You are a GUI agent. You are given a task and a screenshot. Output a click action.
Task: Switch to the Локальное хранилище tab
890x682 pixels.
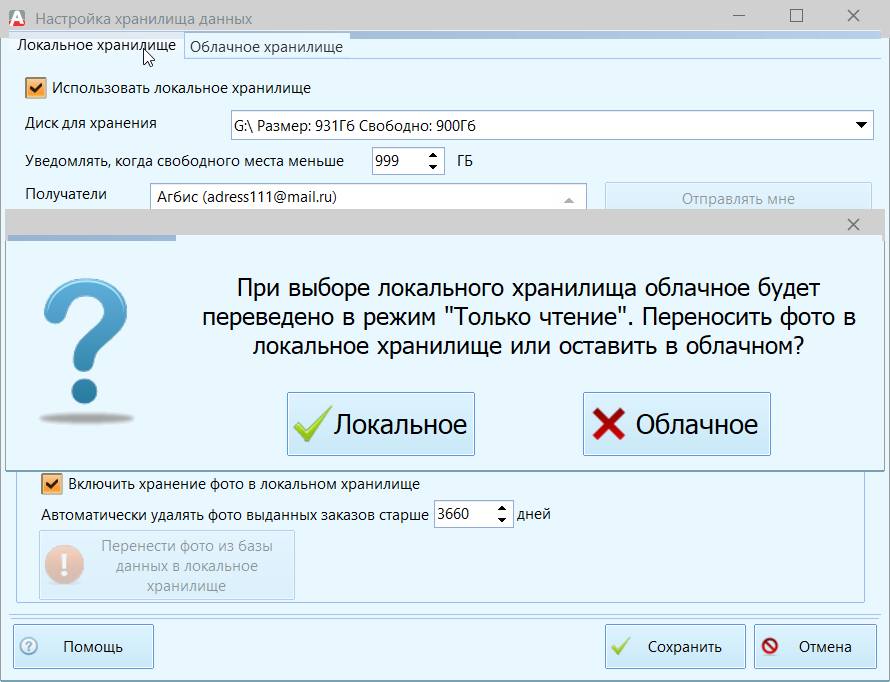pos(96,45)
